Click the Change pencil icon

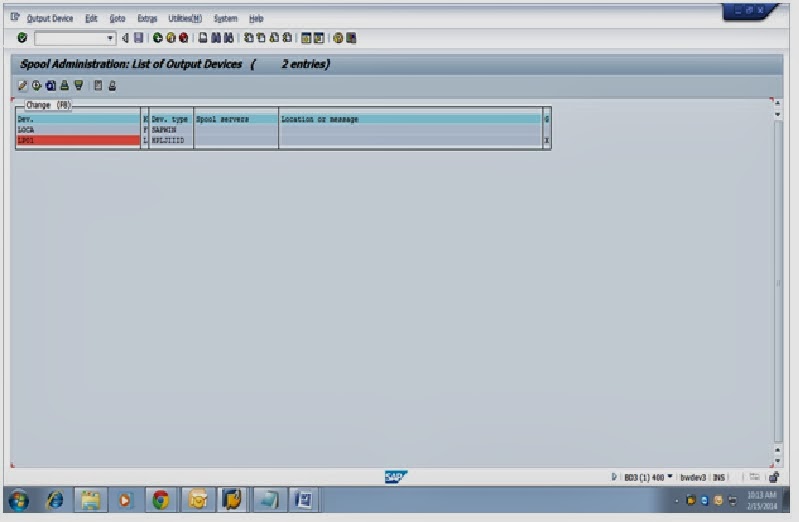pos(22,86)
